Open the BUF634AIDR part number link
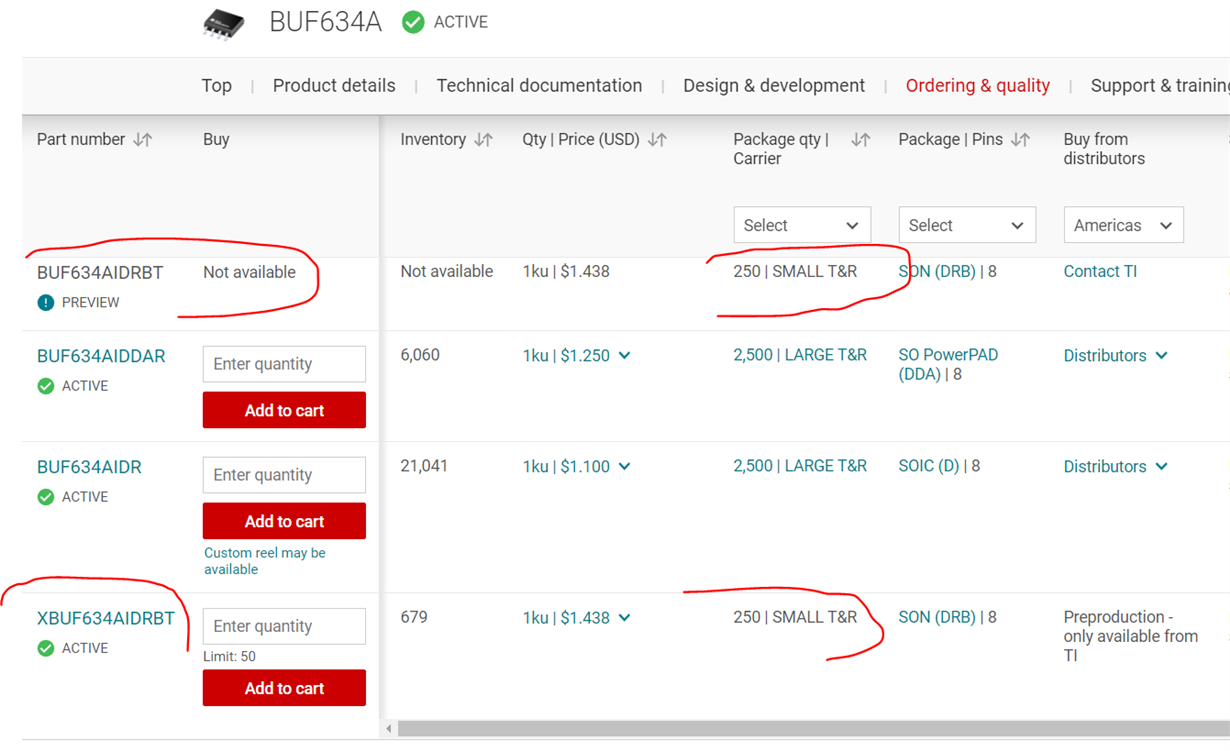 click(x=89, y=467)
